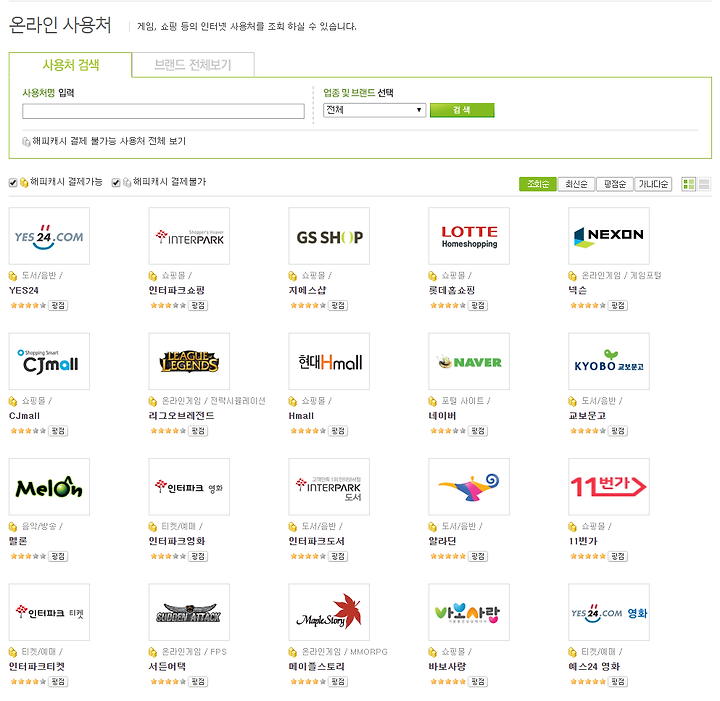Image resolution: width=720 pixels, height=701 pixels.
Task: Open the 업종 및 브랜드 dropdown
Action: point(374,110)
